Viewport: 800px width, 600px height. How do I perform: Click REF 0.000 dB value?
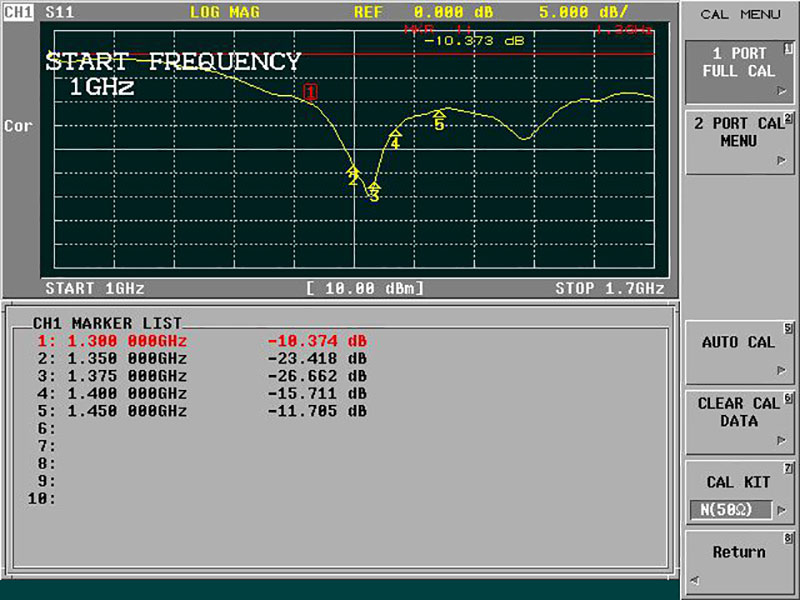tap(423, 12)
